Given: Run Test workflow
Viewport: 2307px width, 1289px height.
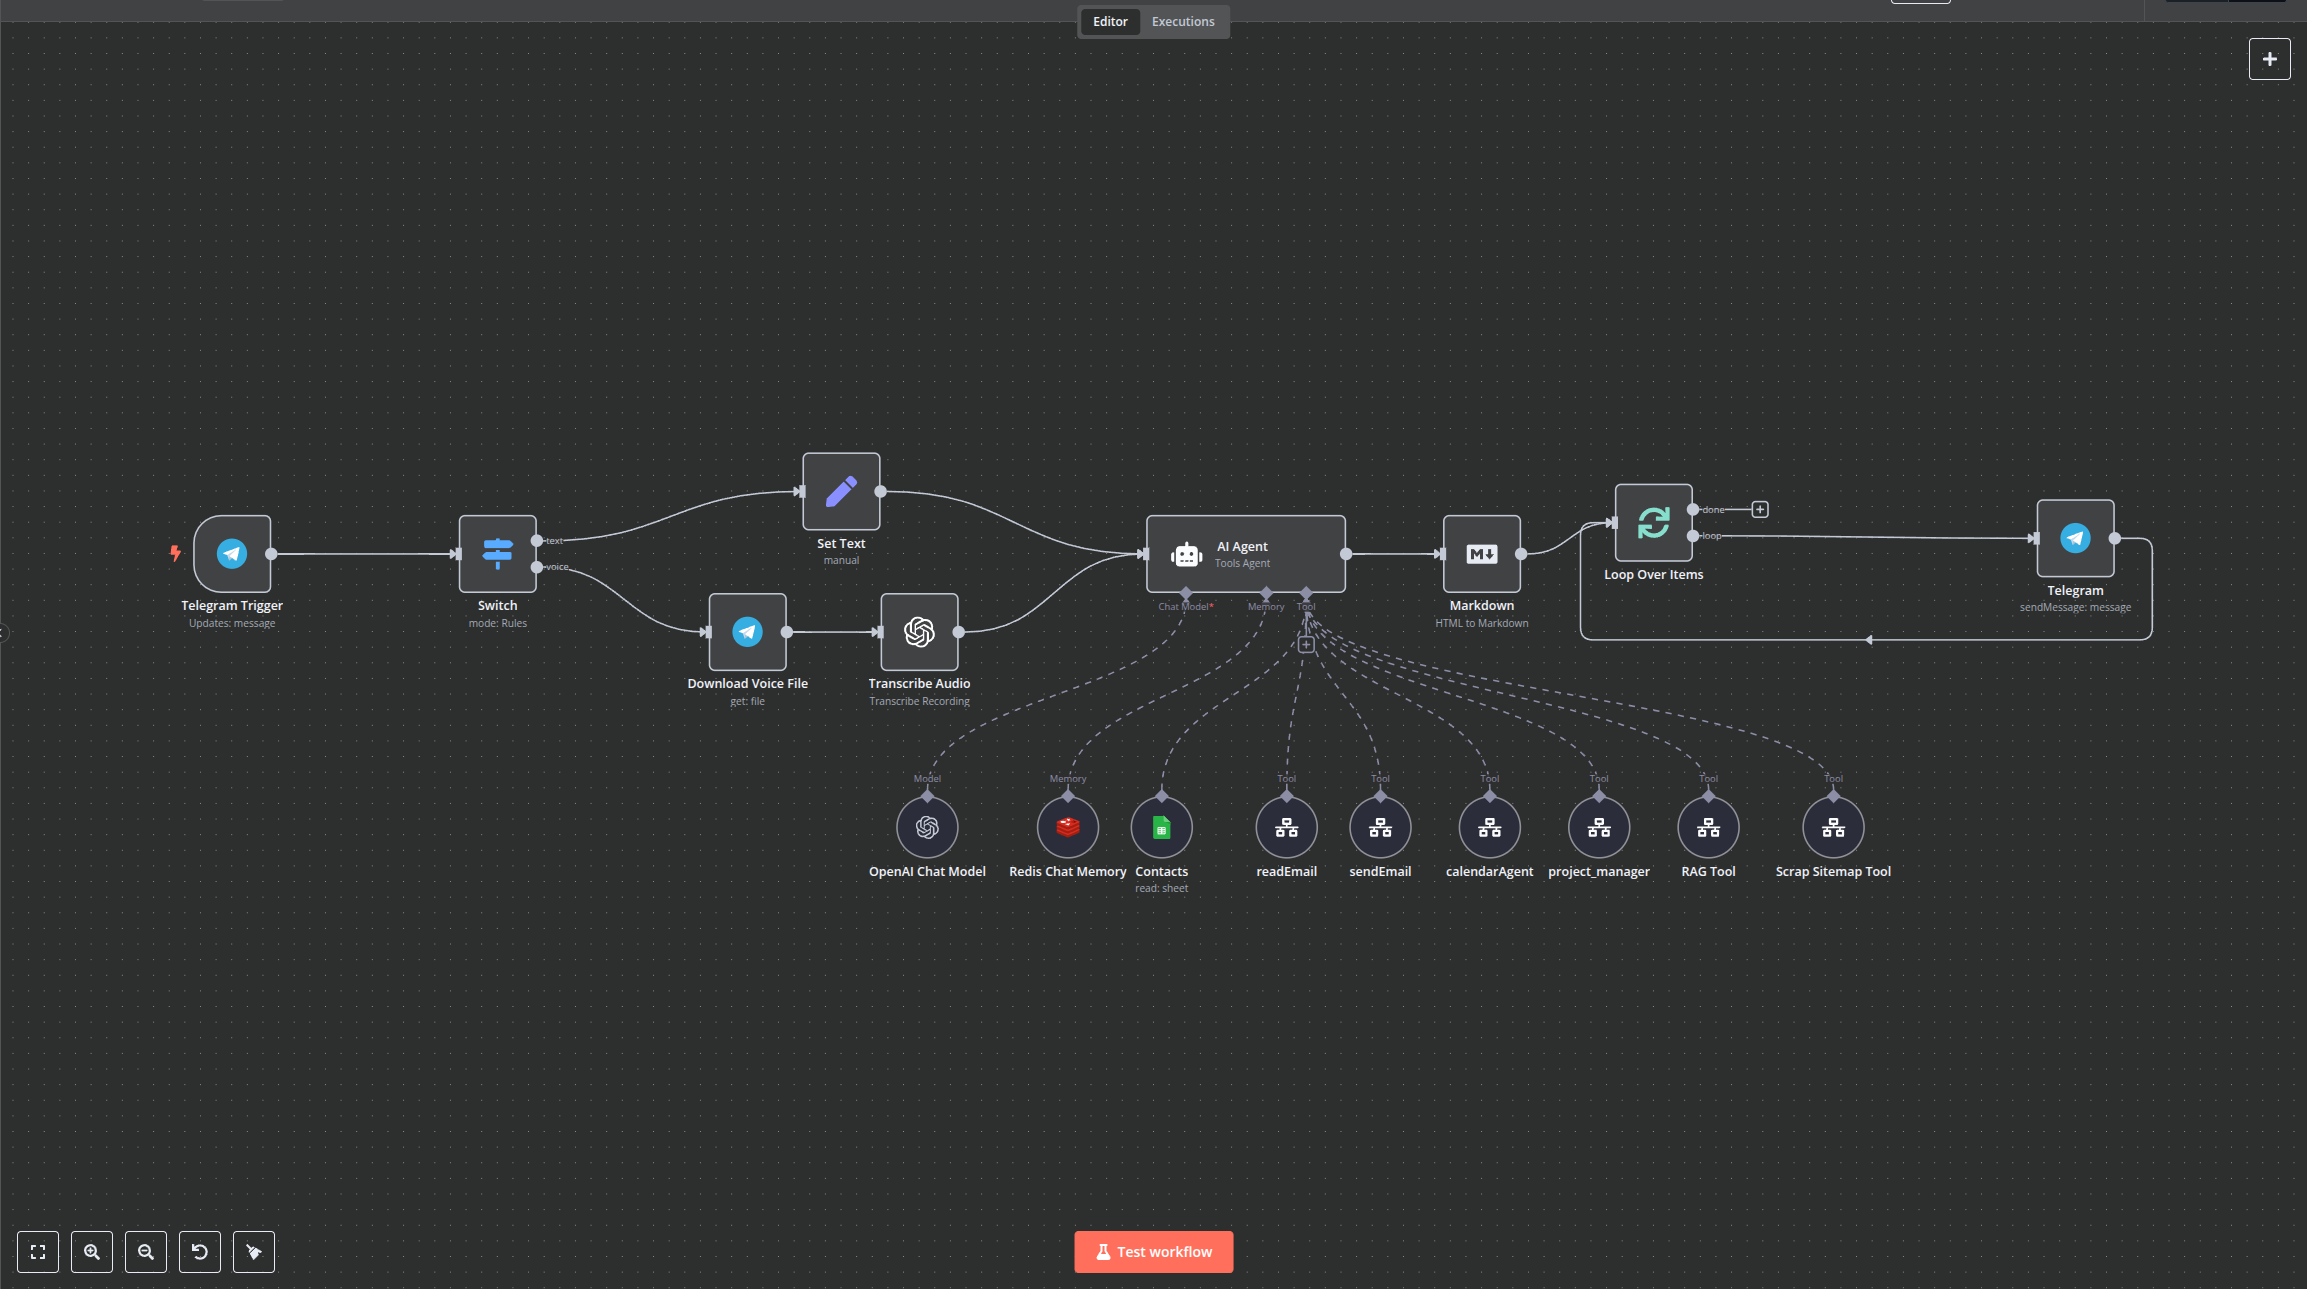Looking at the screenshot, I should point(1153,1251).
